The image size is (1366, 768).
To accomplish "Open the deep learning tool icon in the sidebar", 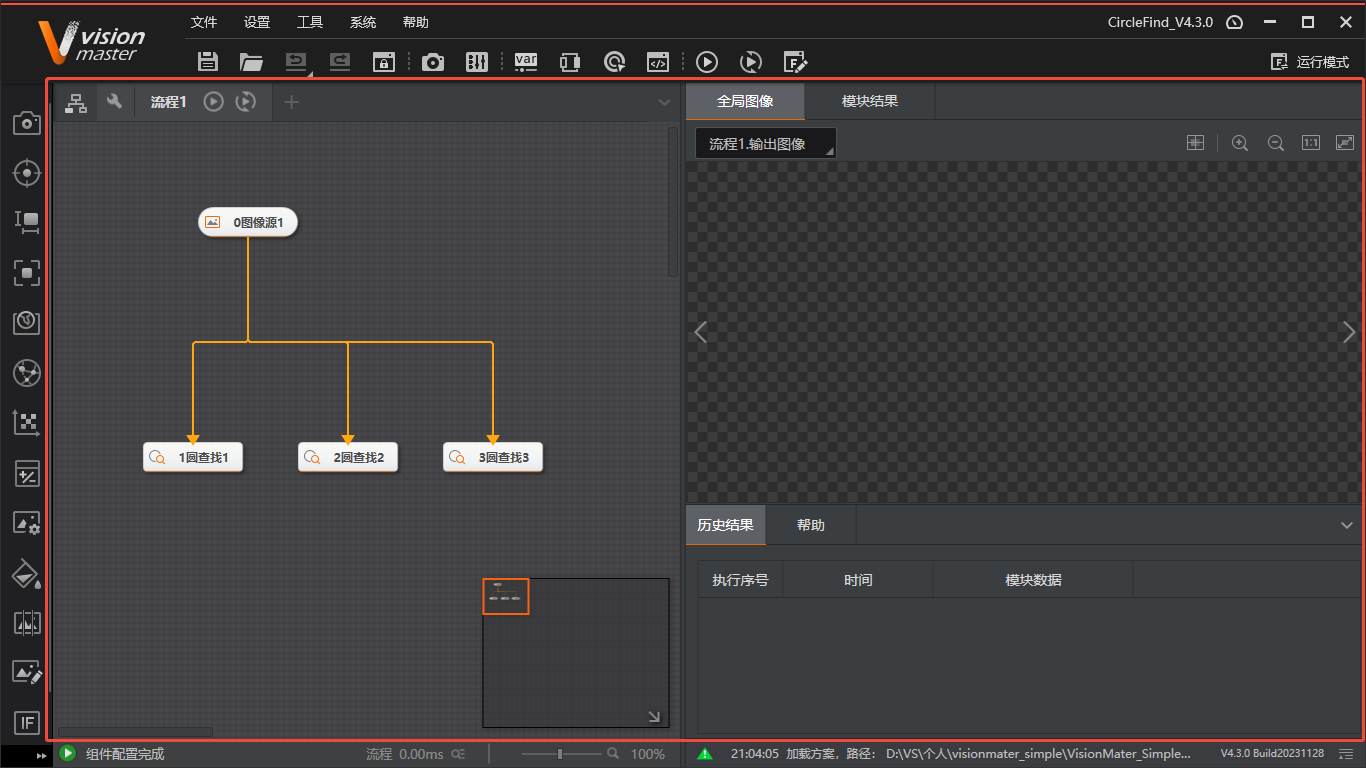I will click(27, 322).
